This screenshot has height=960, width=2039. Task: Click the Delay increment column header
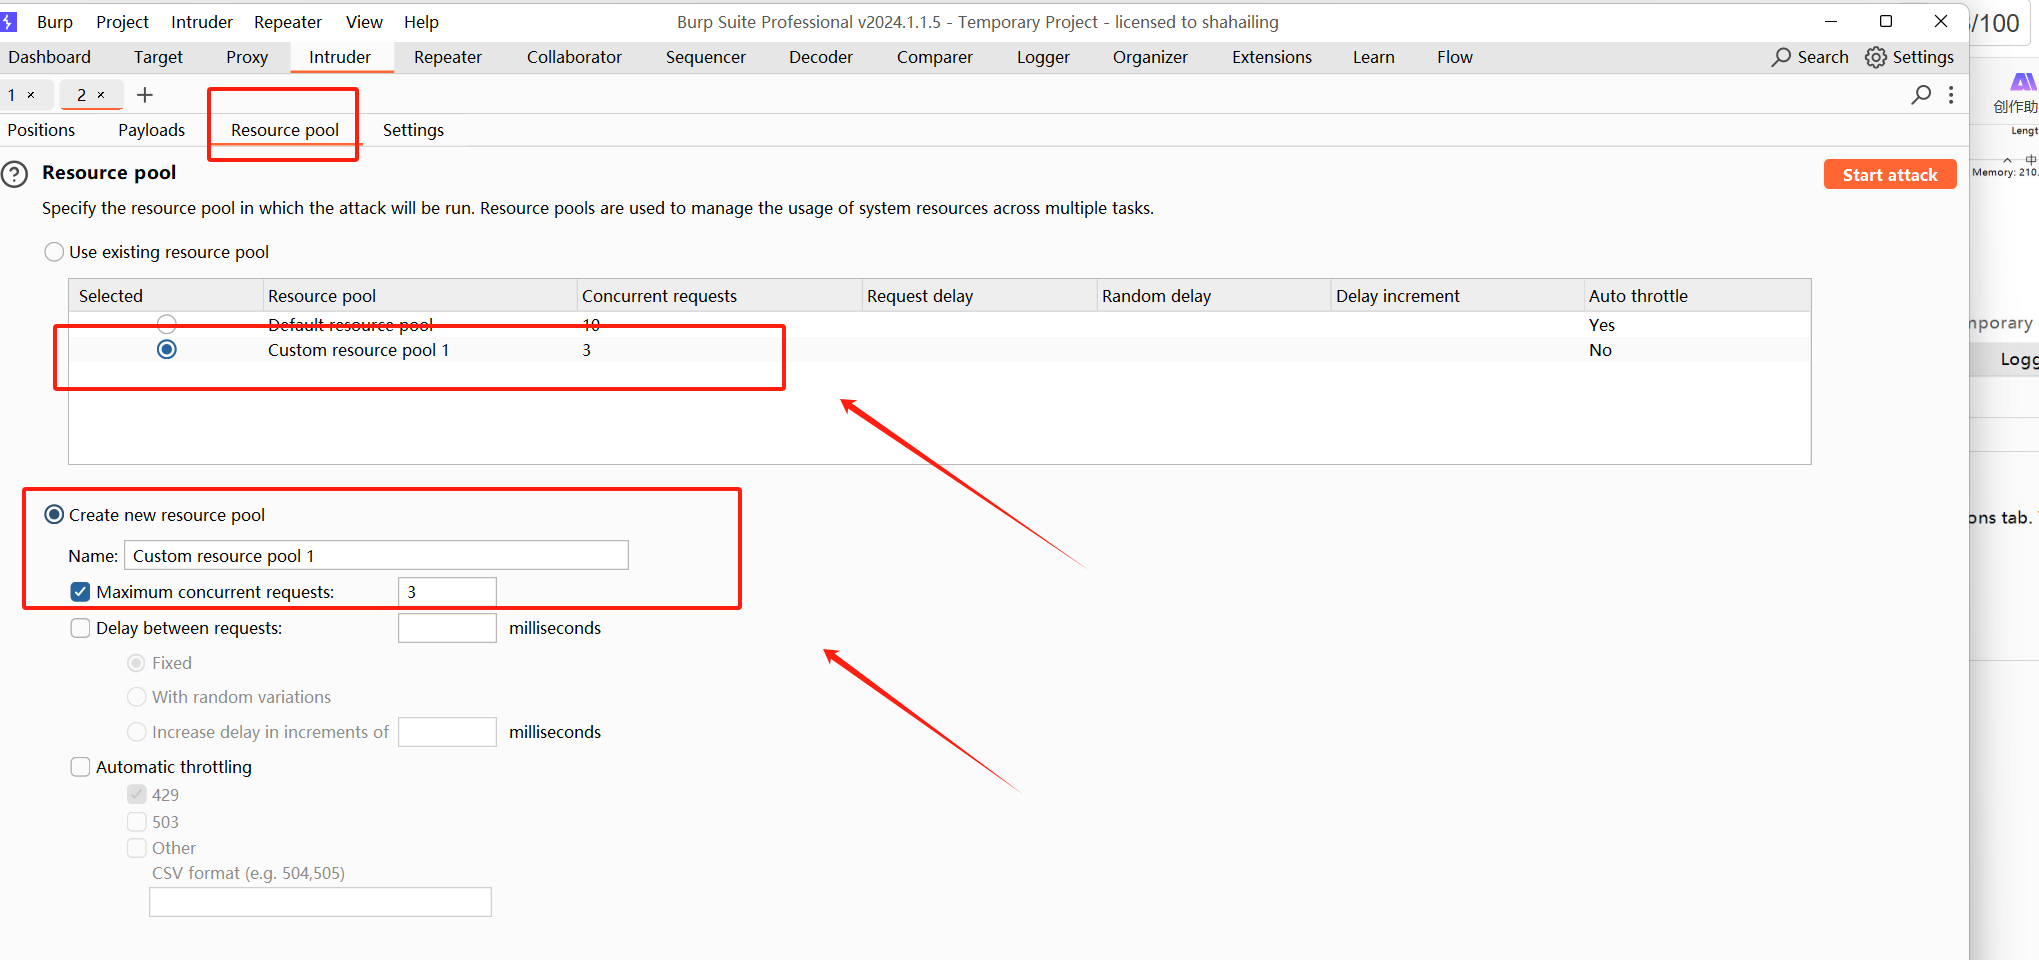[x=1457, y=296]
